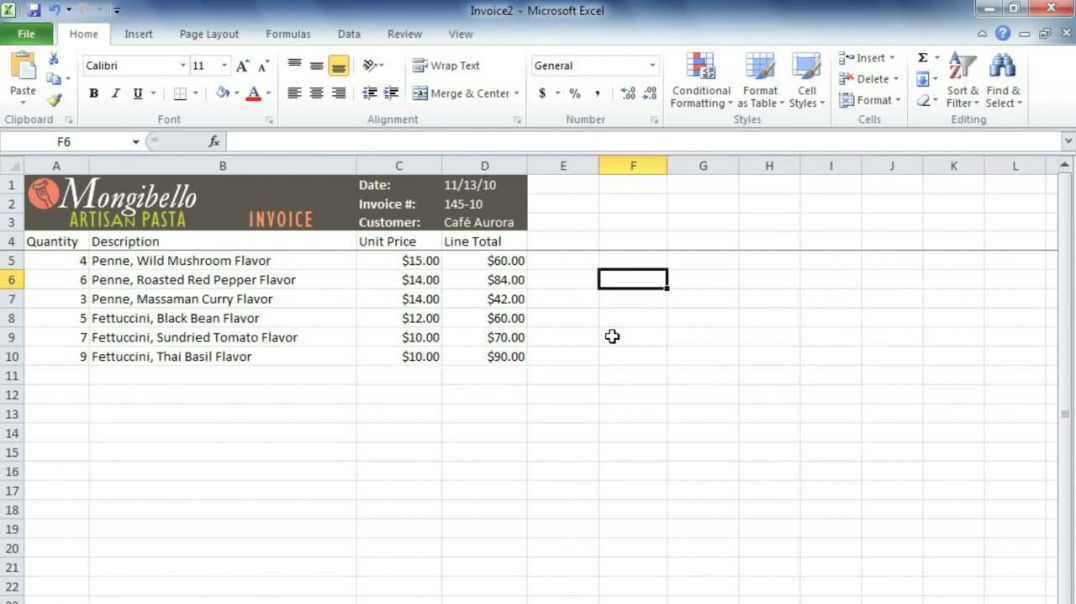The width and height of the screenshot is (1076, 604).
Task: Switch to the Data tab
Action: [349, 34]
